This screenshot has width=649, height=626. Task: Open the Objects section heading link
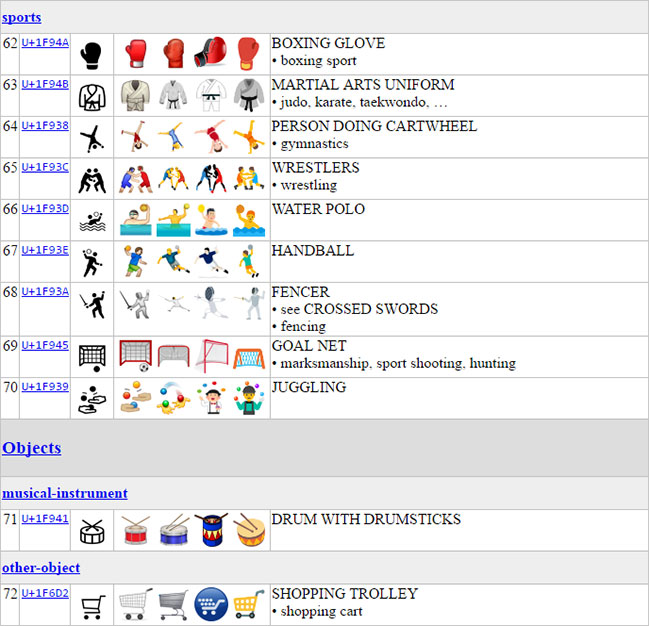(x=32, y=448)
